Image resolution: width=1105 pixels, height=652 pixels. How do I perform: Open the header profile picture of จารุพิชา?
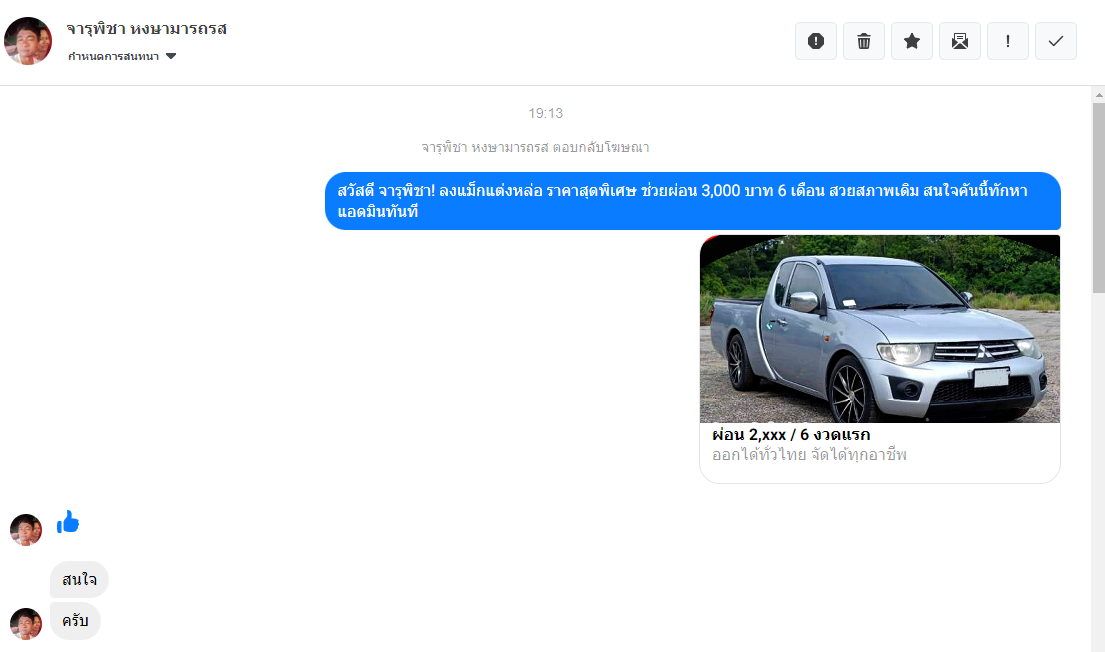(28, 41)
